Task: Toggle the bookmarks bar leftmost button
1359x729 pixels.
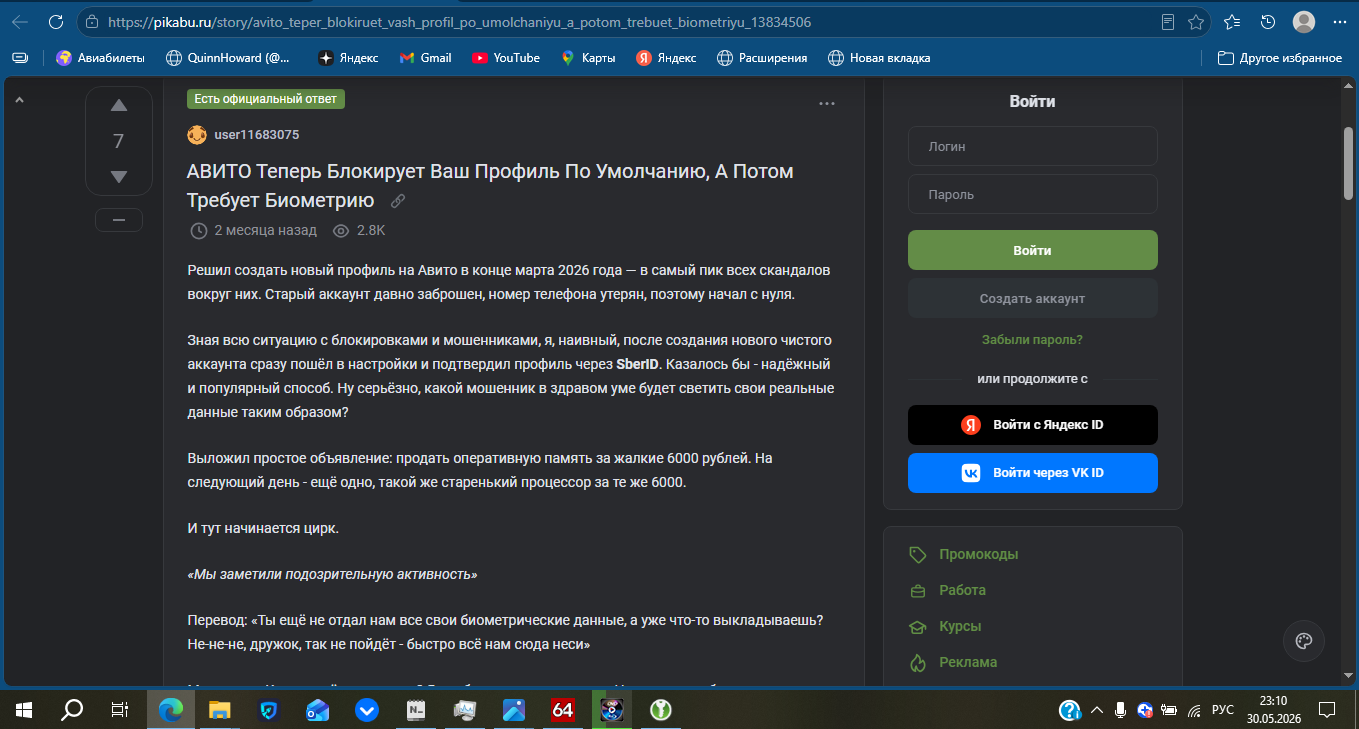Action: click(20, 58)
